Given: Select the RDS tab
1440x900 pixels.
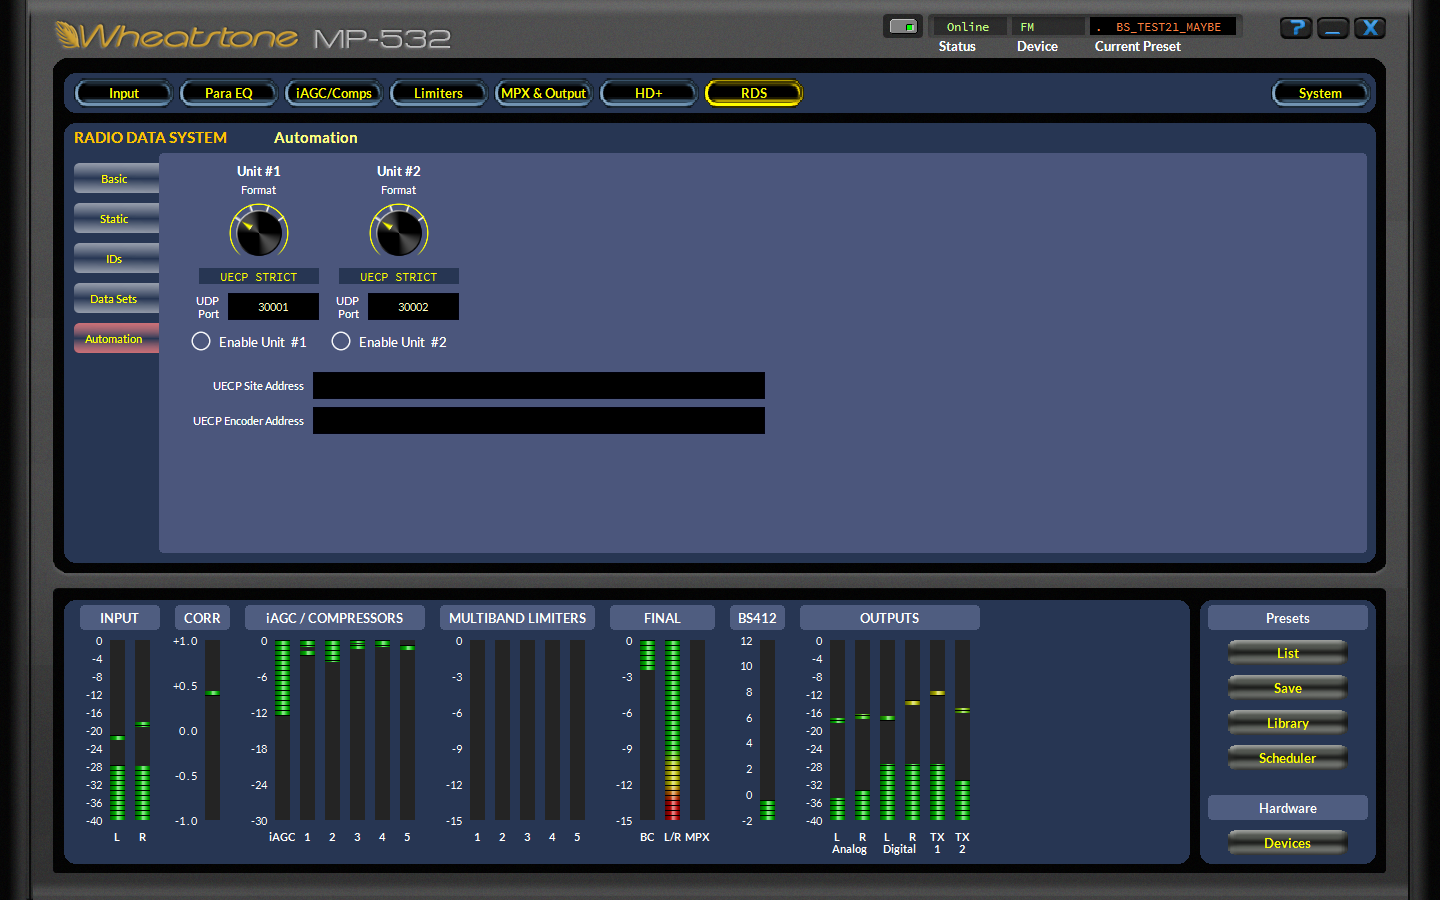Looking at the screenshot, I should pos(754,93).
